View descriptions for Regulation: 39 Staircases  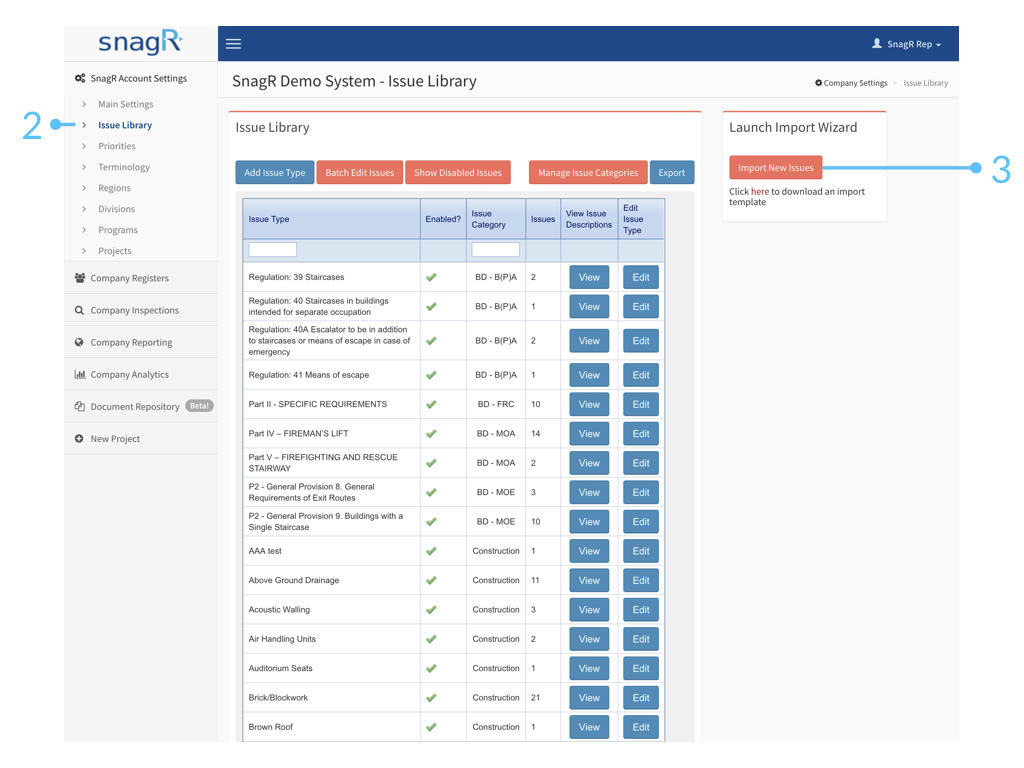(589, 278)
